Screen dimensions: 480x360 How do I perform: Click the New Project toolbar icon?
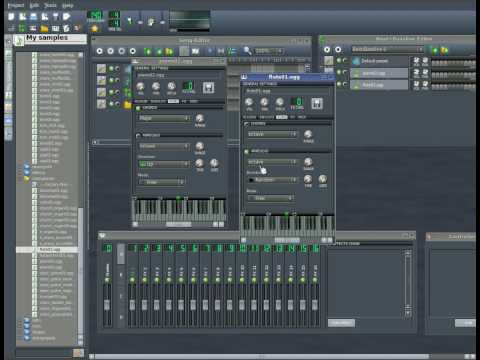pyautogui.click(x=11, y=17)
